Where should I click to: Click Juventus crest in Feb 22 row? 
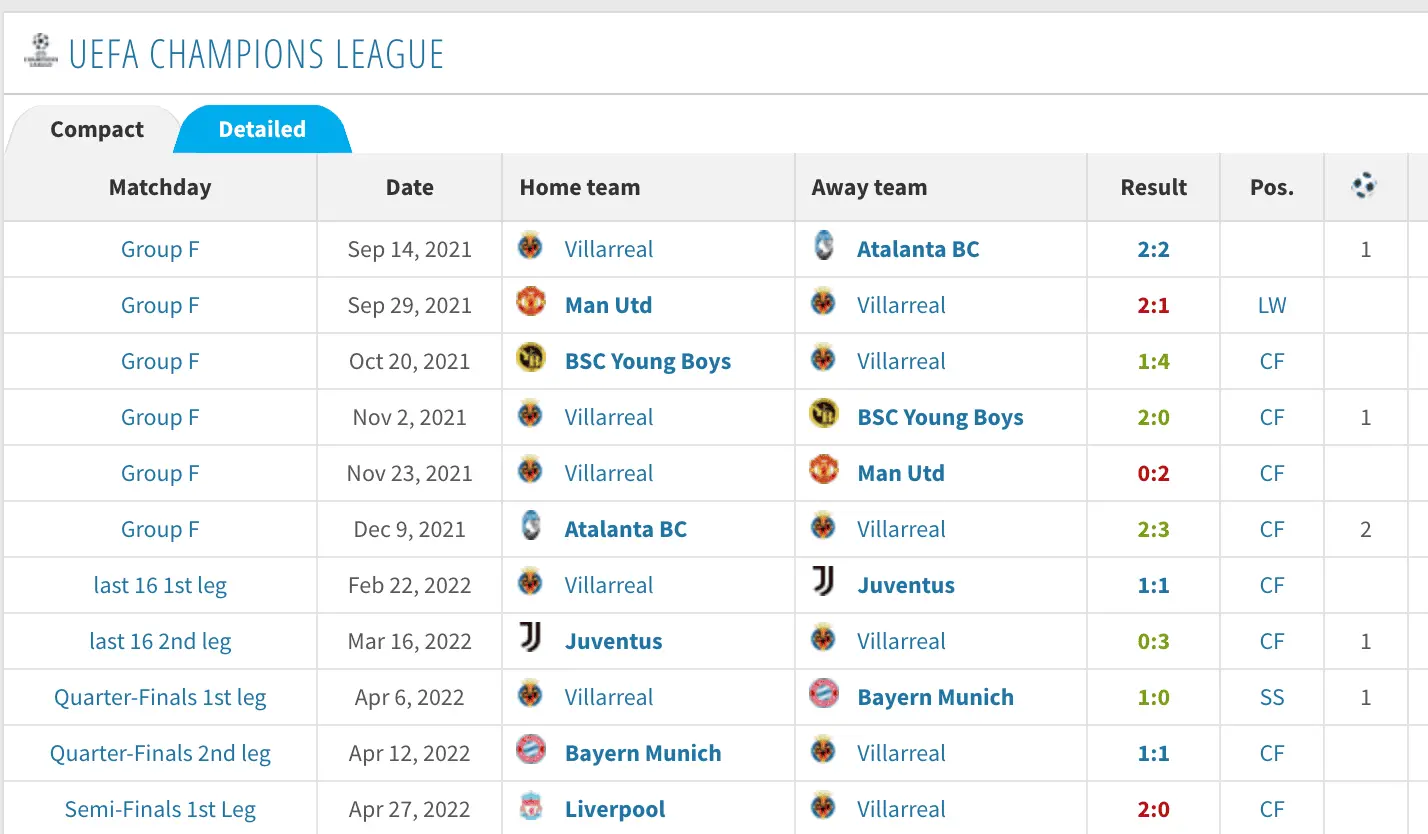tap(824, 583)
